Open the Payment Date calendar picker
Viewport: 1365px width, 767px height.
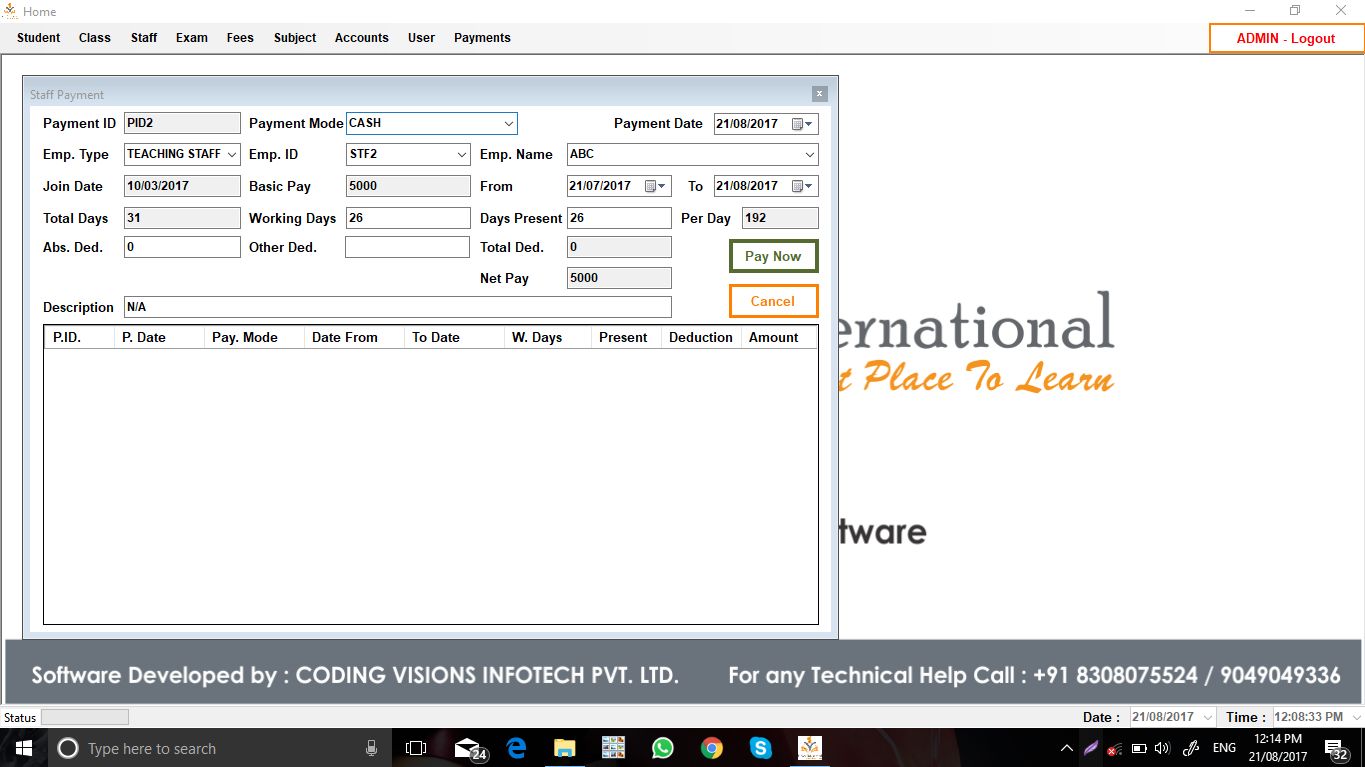(802, 124)
